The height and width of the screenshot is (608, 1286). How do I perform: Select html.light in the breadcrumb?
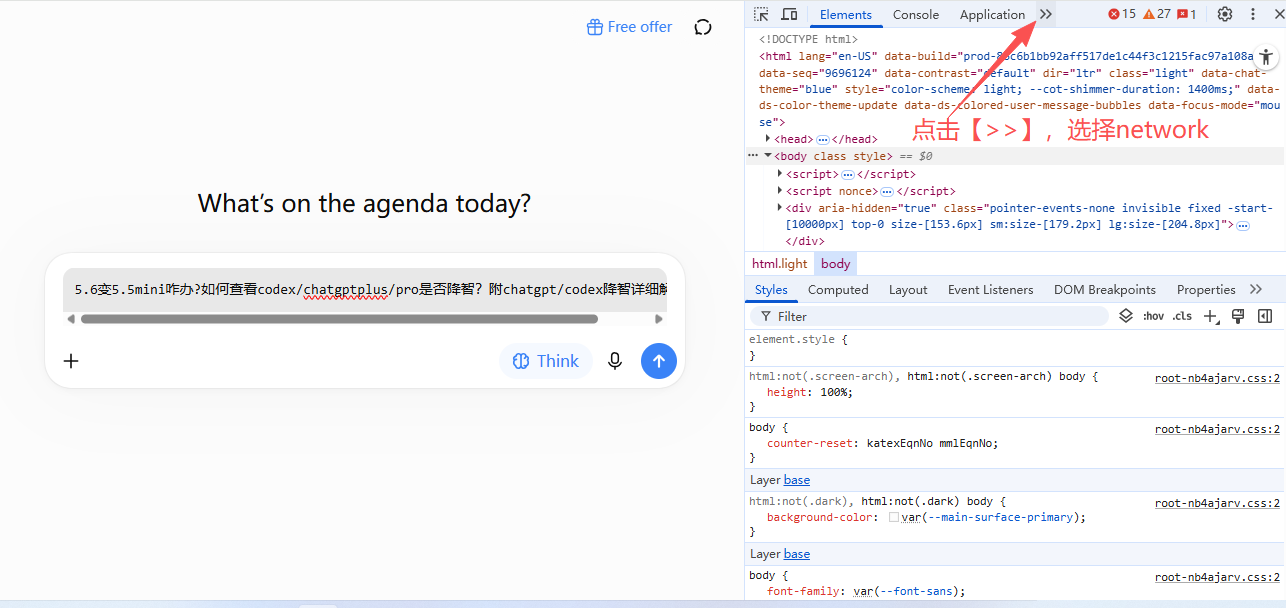click(780, 264)
